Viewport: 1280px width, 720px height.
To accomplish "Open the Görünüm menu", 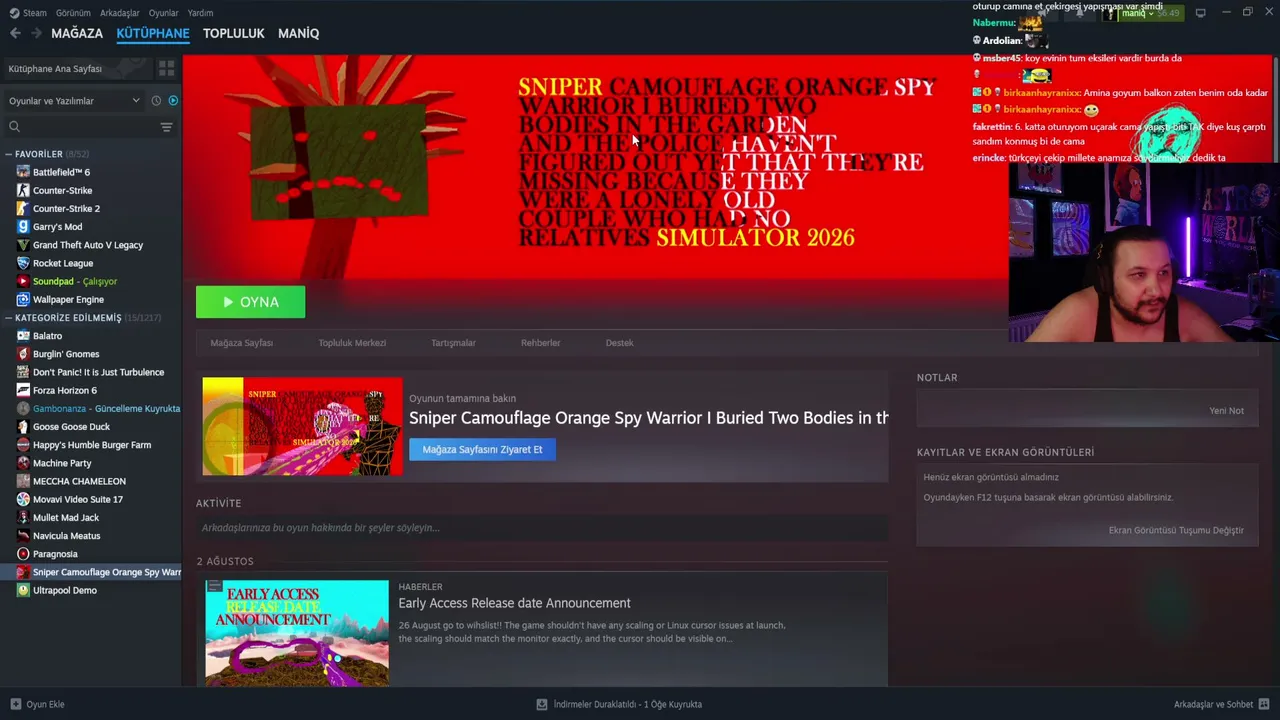I will coord(73,13).
